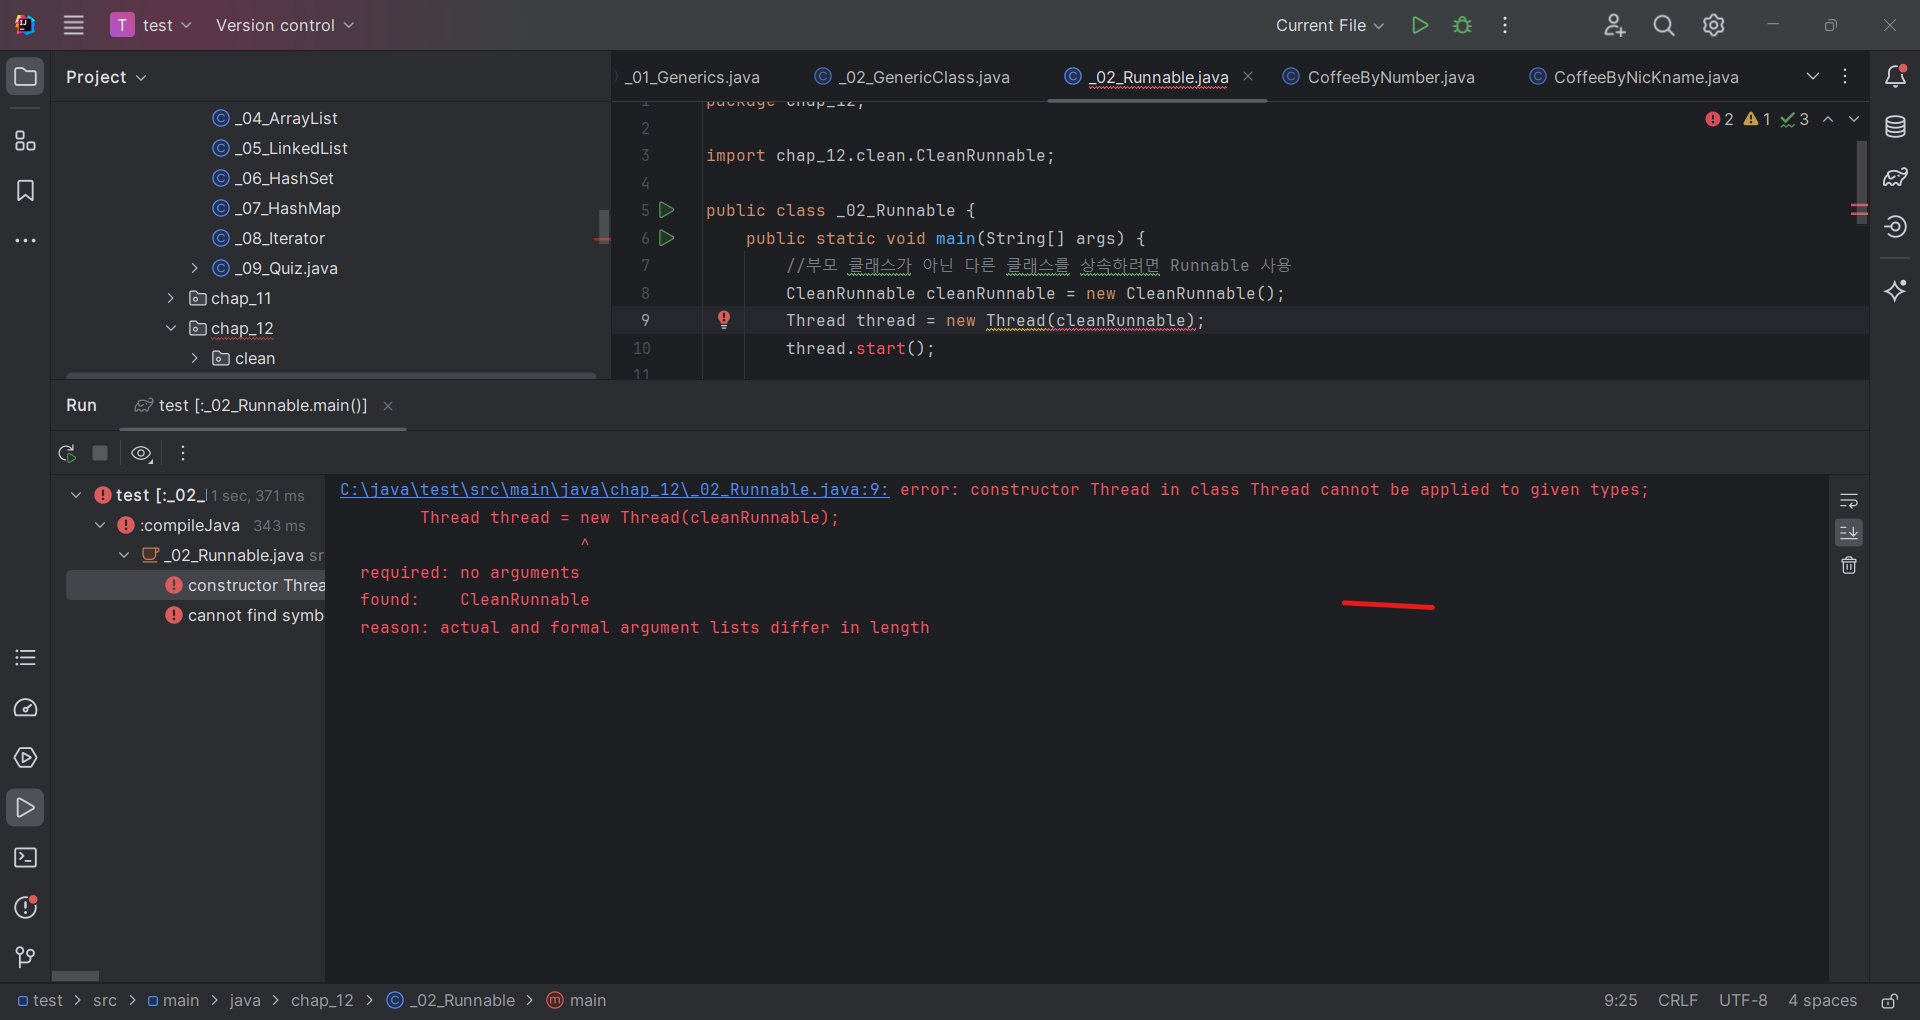The width and height of the screenshot is (1920, 1020).
Task: Switch to CoffeeByNumber.java tab
Action: tap(1378, 77)
